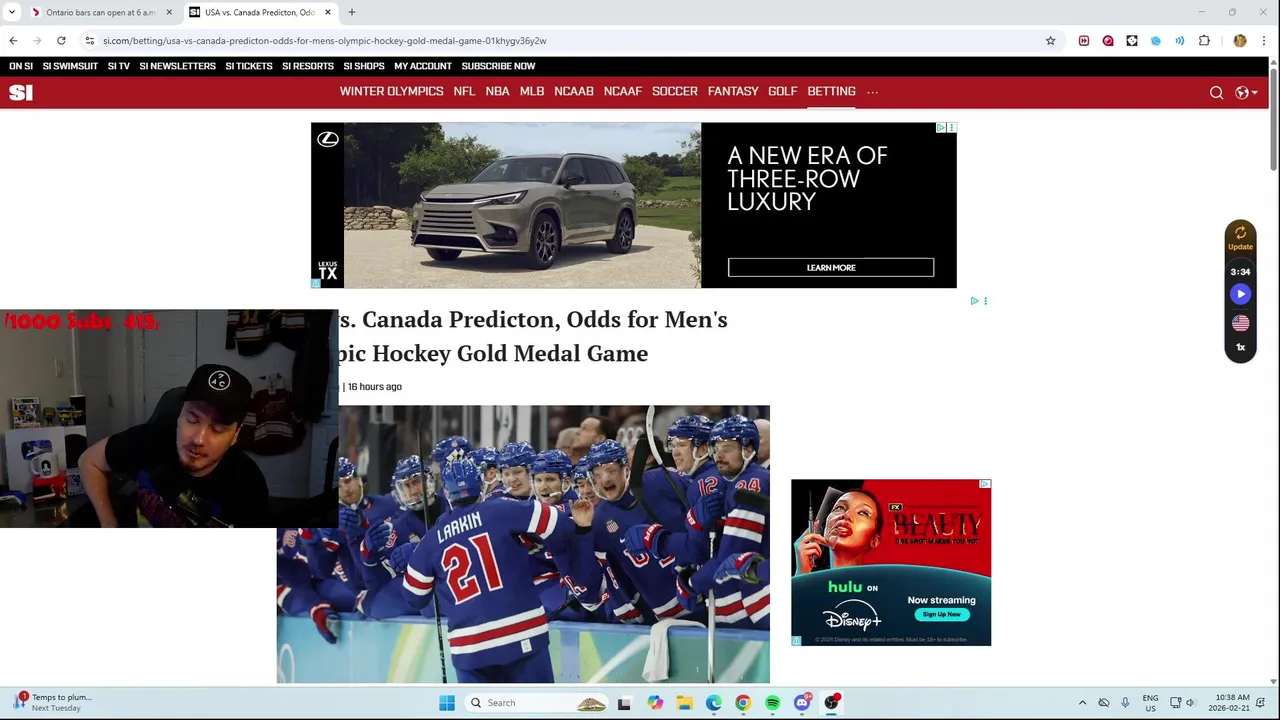
Task: Open the globe edition selector dropdown
Action: tap(1246, 93)
